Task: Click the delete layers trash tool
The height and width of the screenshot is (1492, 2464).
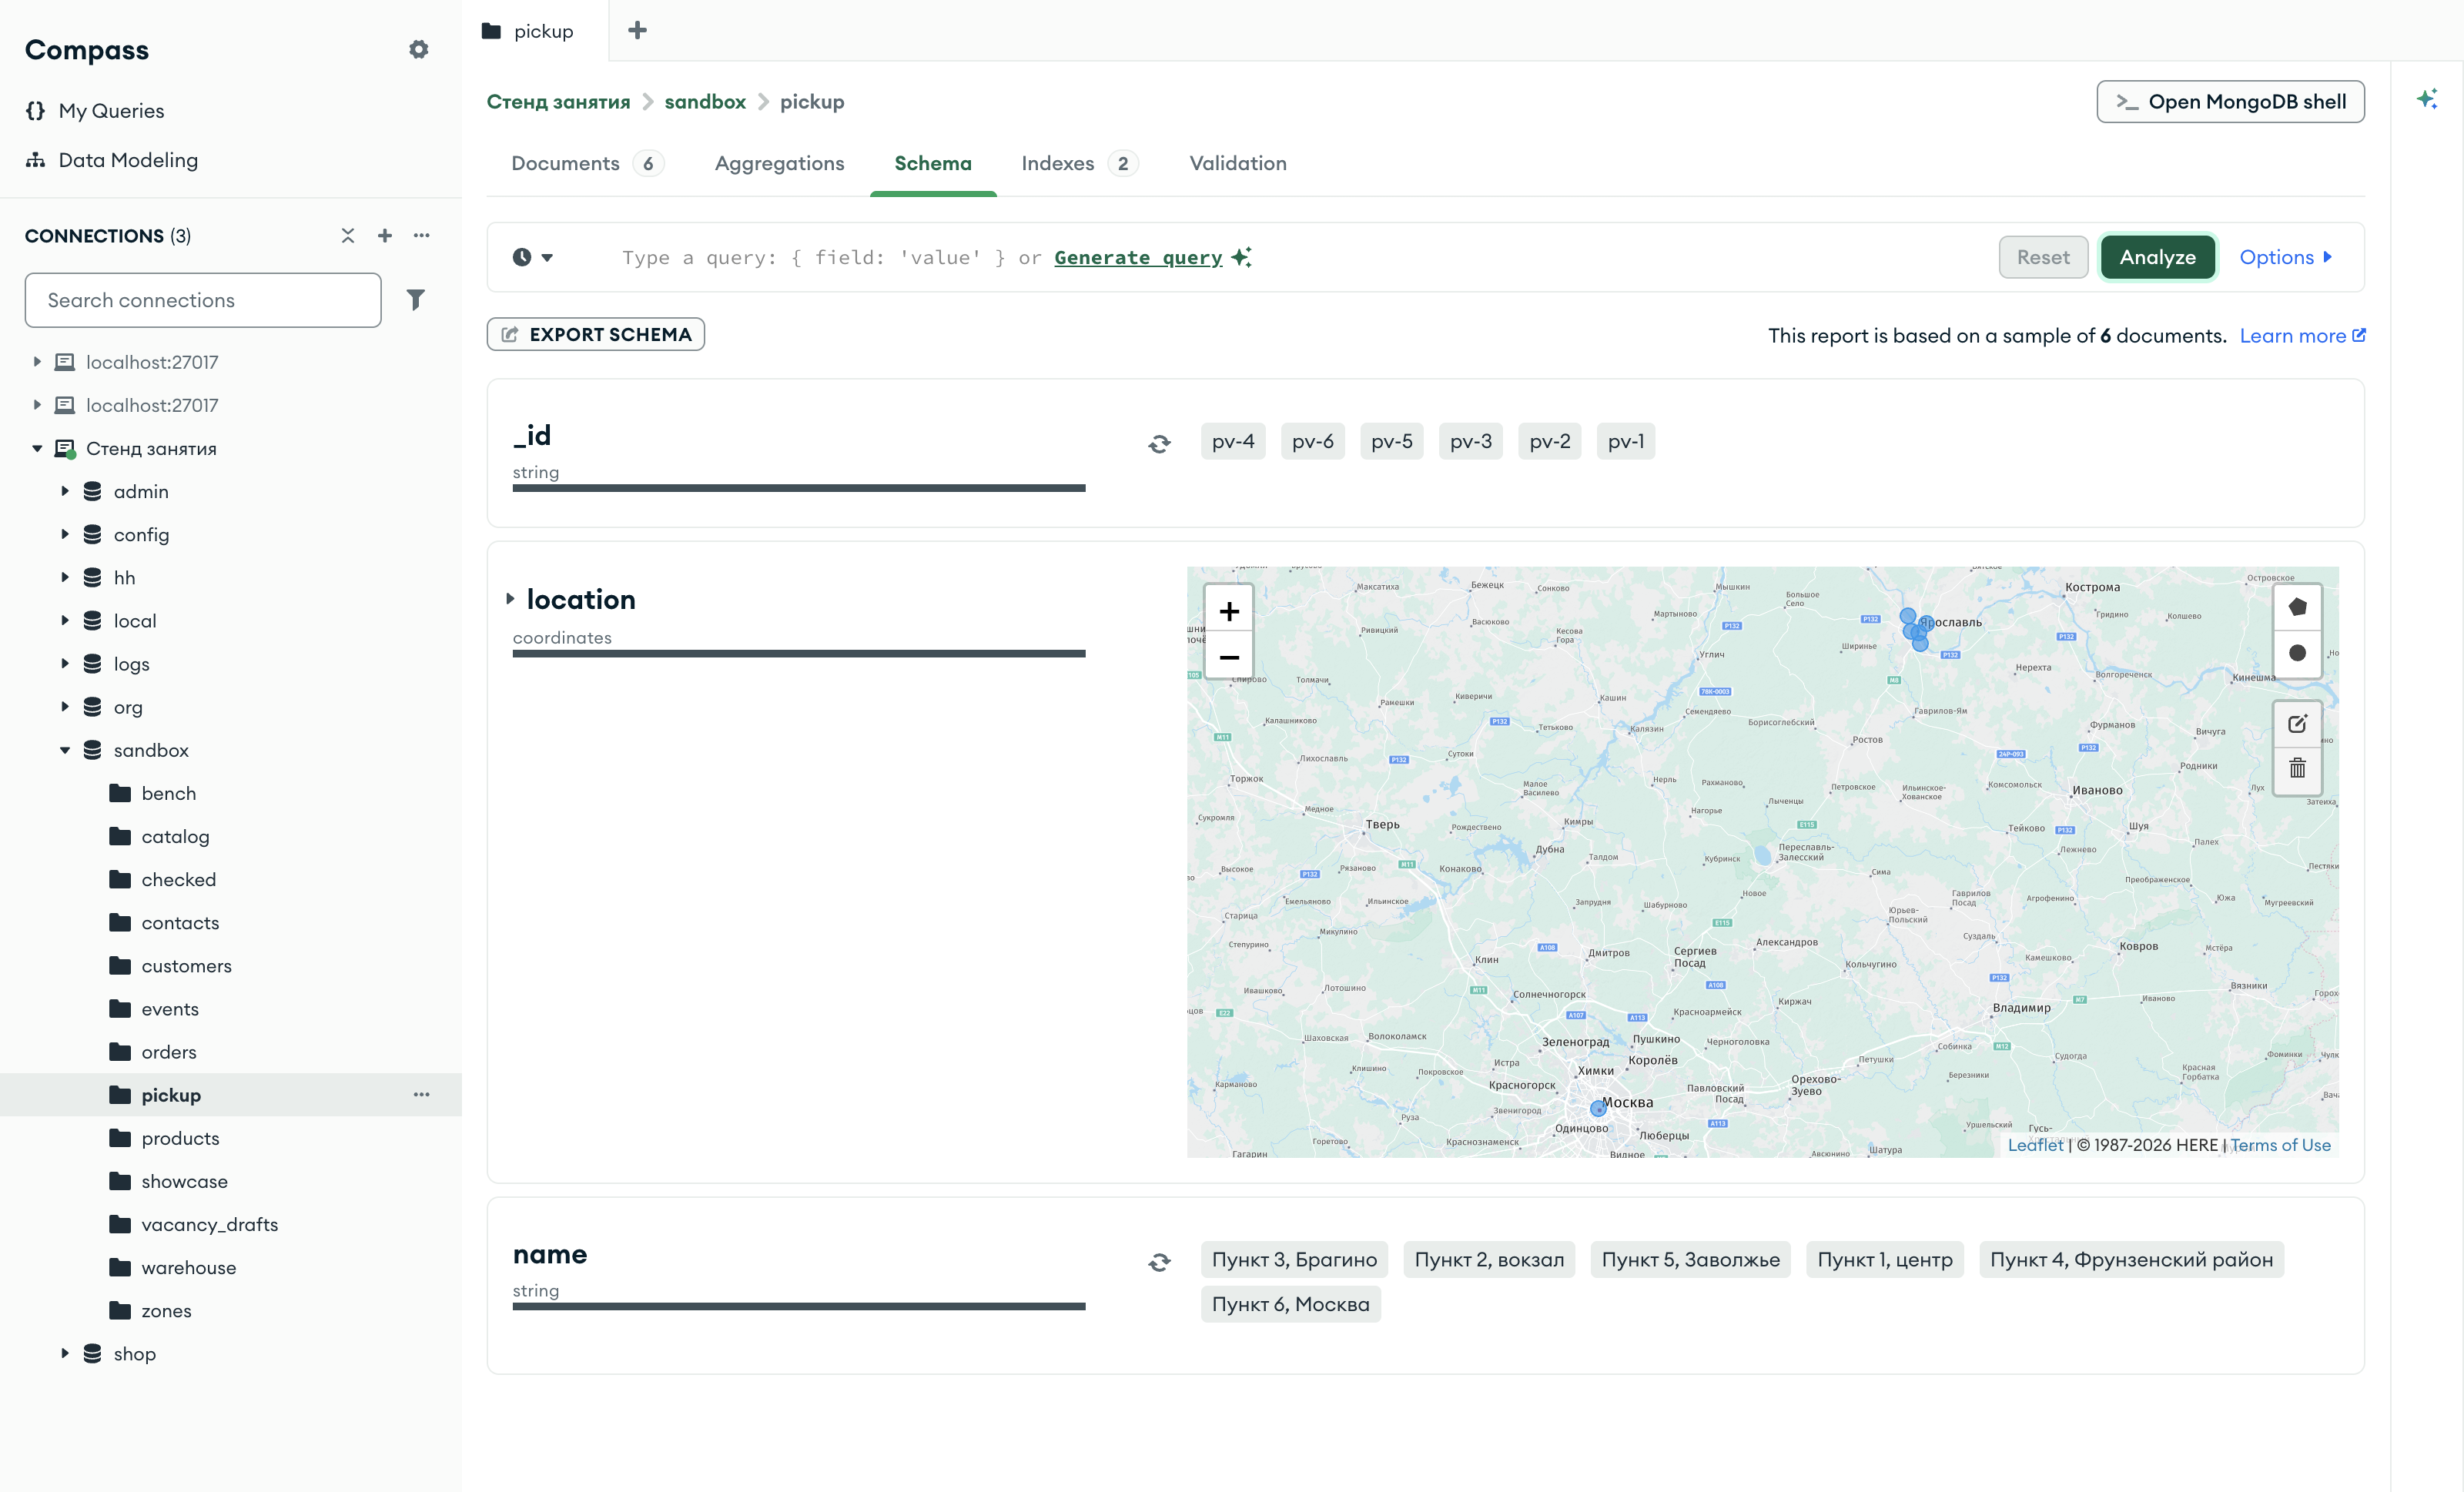Action: pyautogui.click(x=2297, y=769)
